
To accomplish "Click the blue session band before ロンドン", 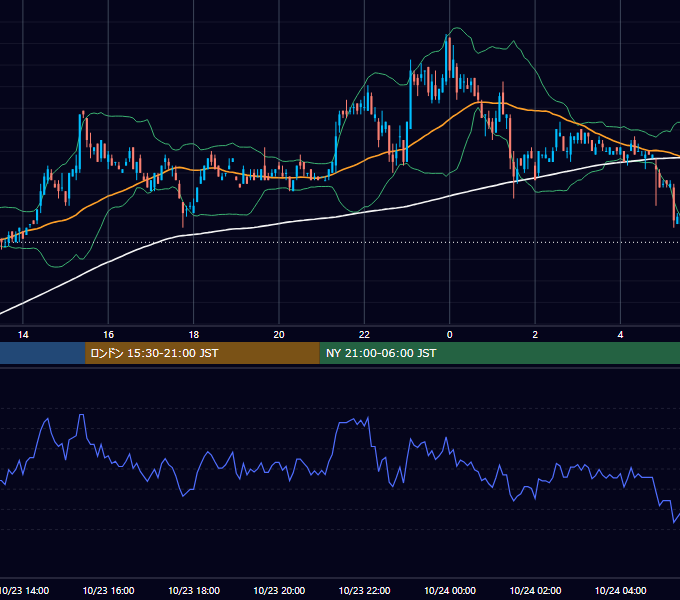I will coord(42,353).
